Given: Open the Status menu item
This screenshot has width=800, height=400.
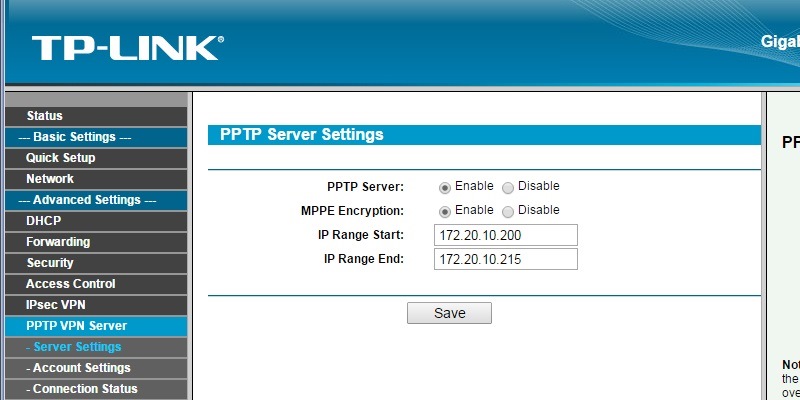Looking at the screenshot, I should tap(96, 116).
